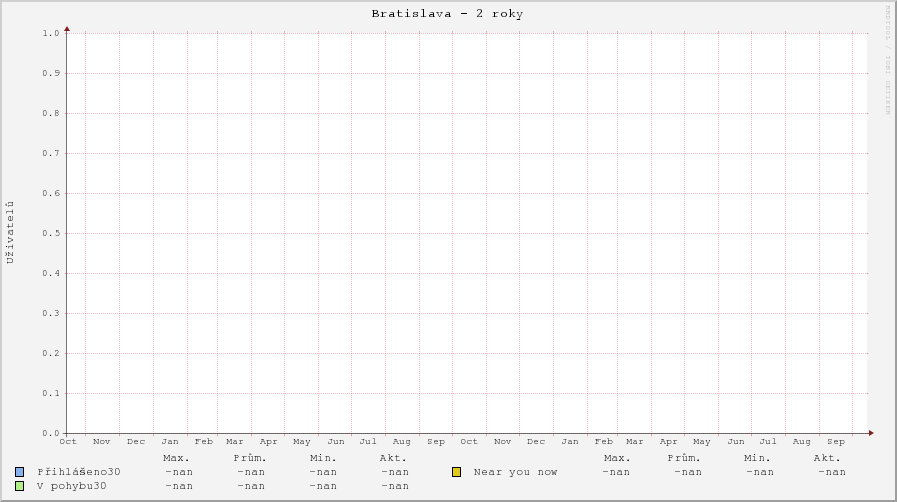Screen dimensions: 897x502
Task: Click the Near you now legend label
Action: (x=515, y=472)
